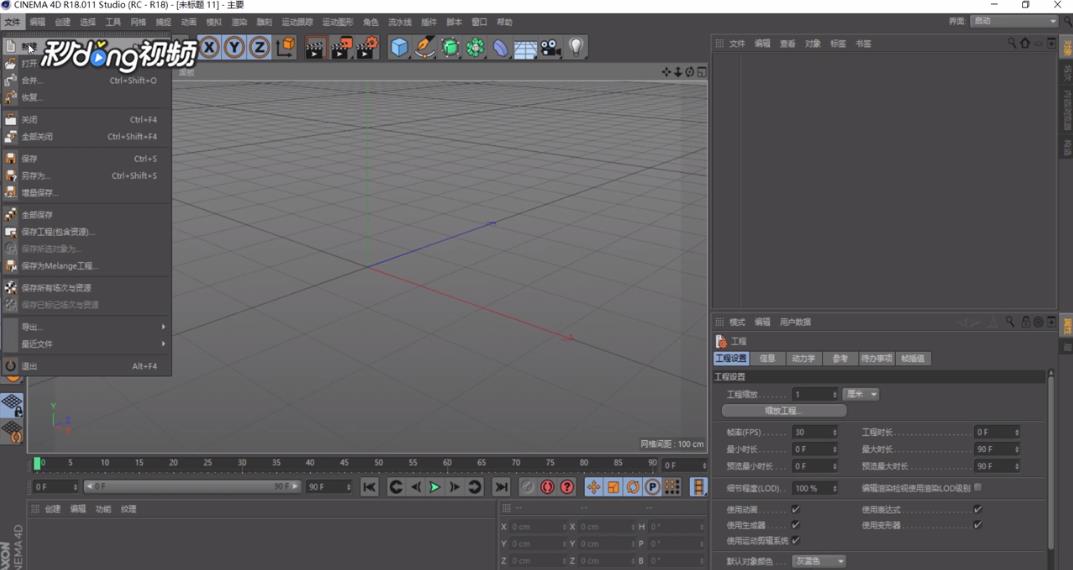This screenshot has width=1073, height=570.
Task: Play the animation forward
Action: [x=434, y=487]
